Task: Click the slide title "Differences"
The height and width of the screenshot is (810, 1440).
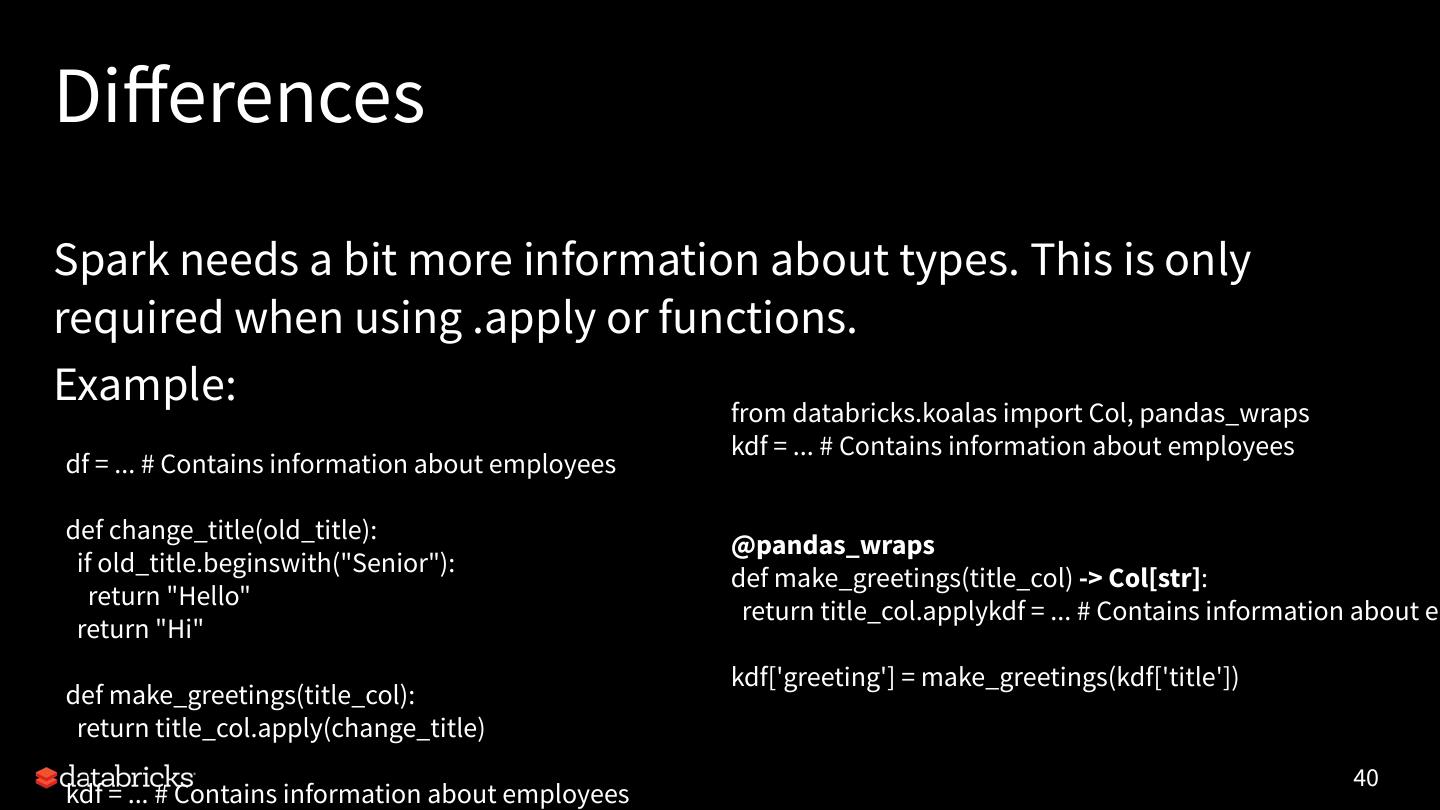Action: point(240,97)
